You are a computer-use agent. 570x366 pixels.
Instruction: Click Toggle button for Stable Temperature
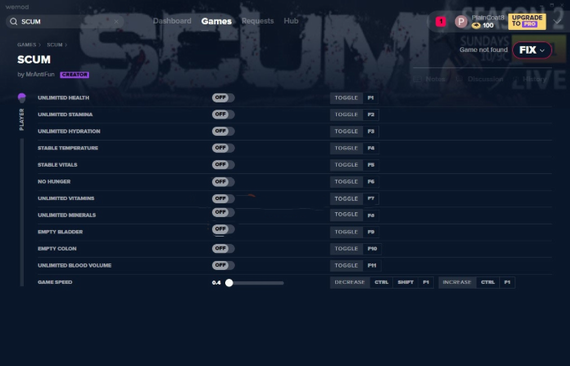click(x=346, y=148)
